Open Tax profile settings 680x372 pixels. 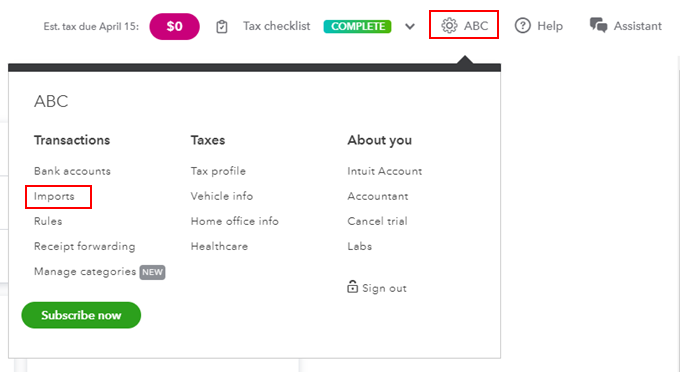pos(218,171)
